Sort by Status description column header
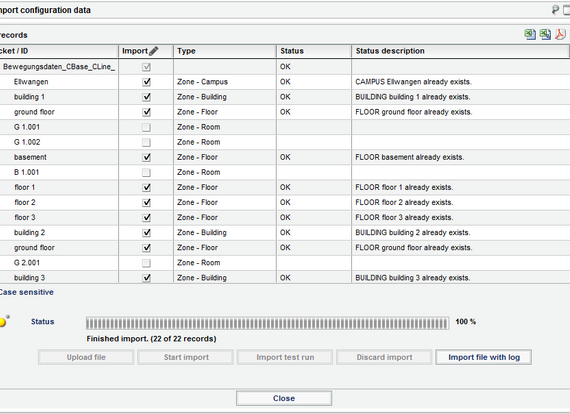Screen dimensions: 570x414 390,51
